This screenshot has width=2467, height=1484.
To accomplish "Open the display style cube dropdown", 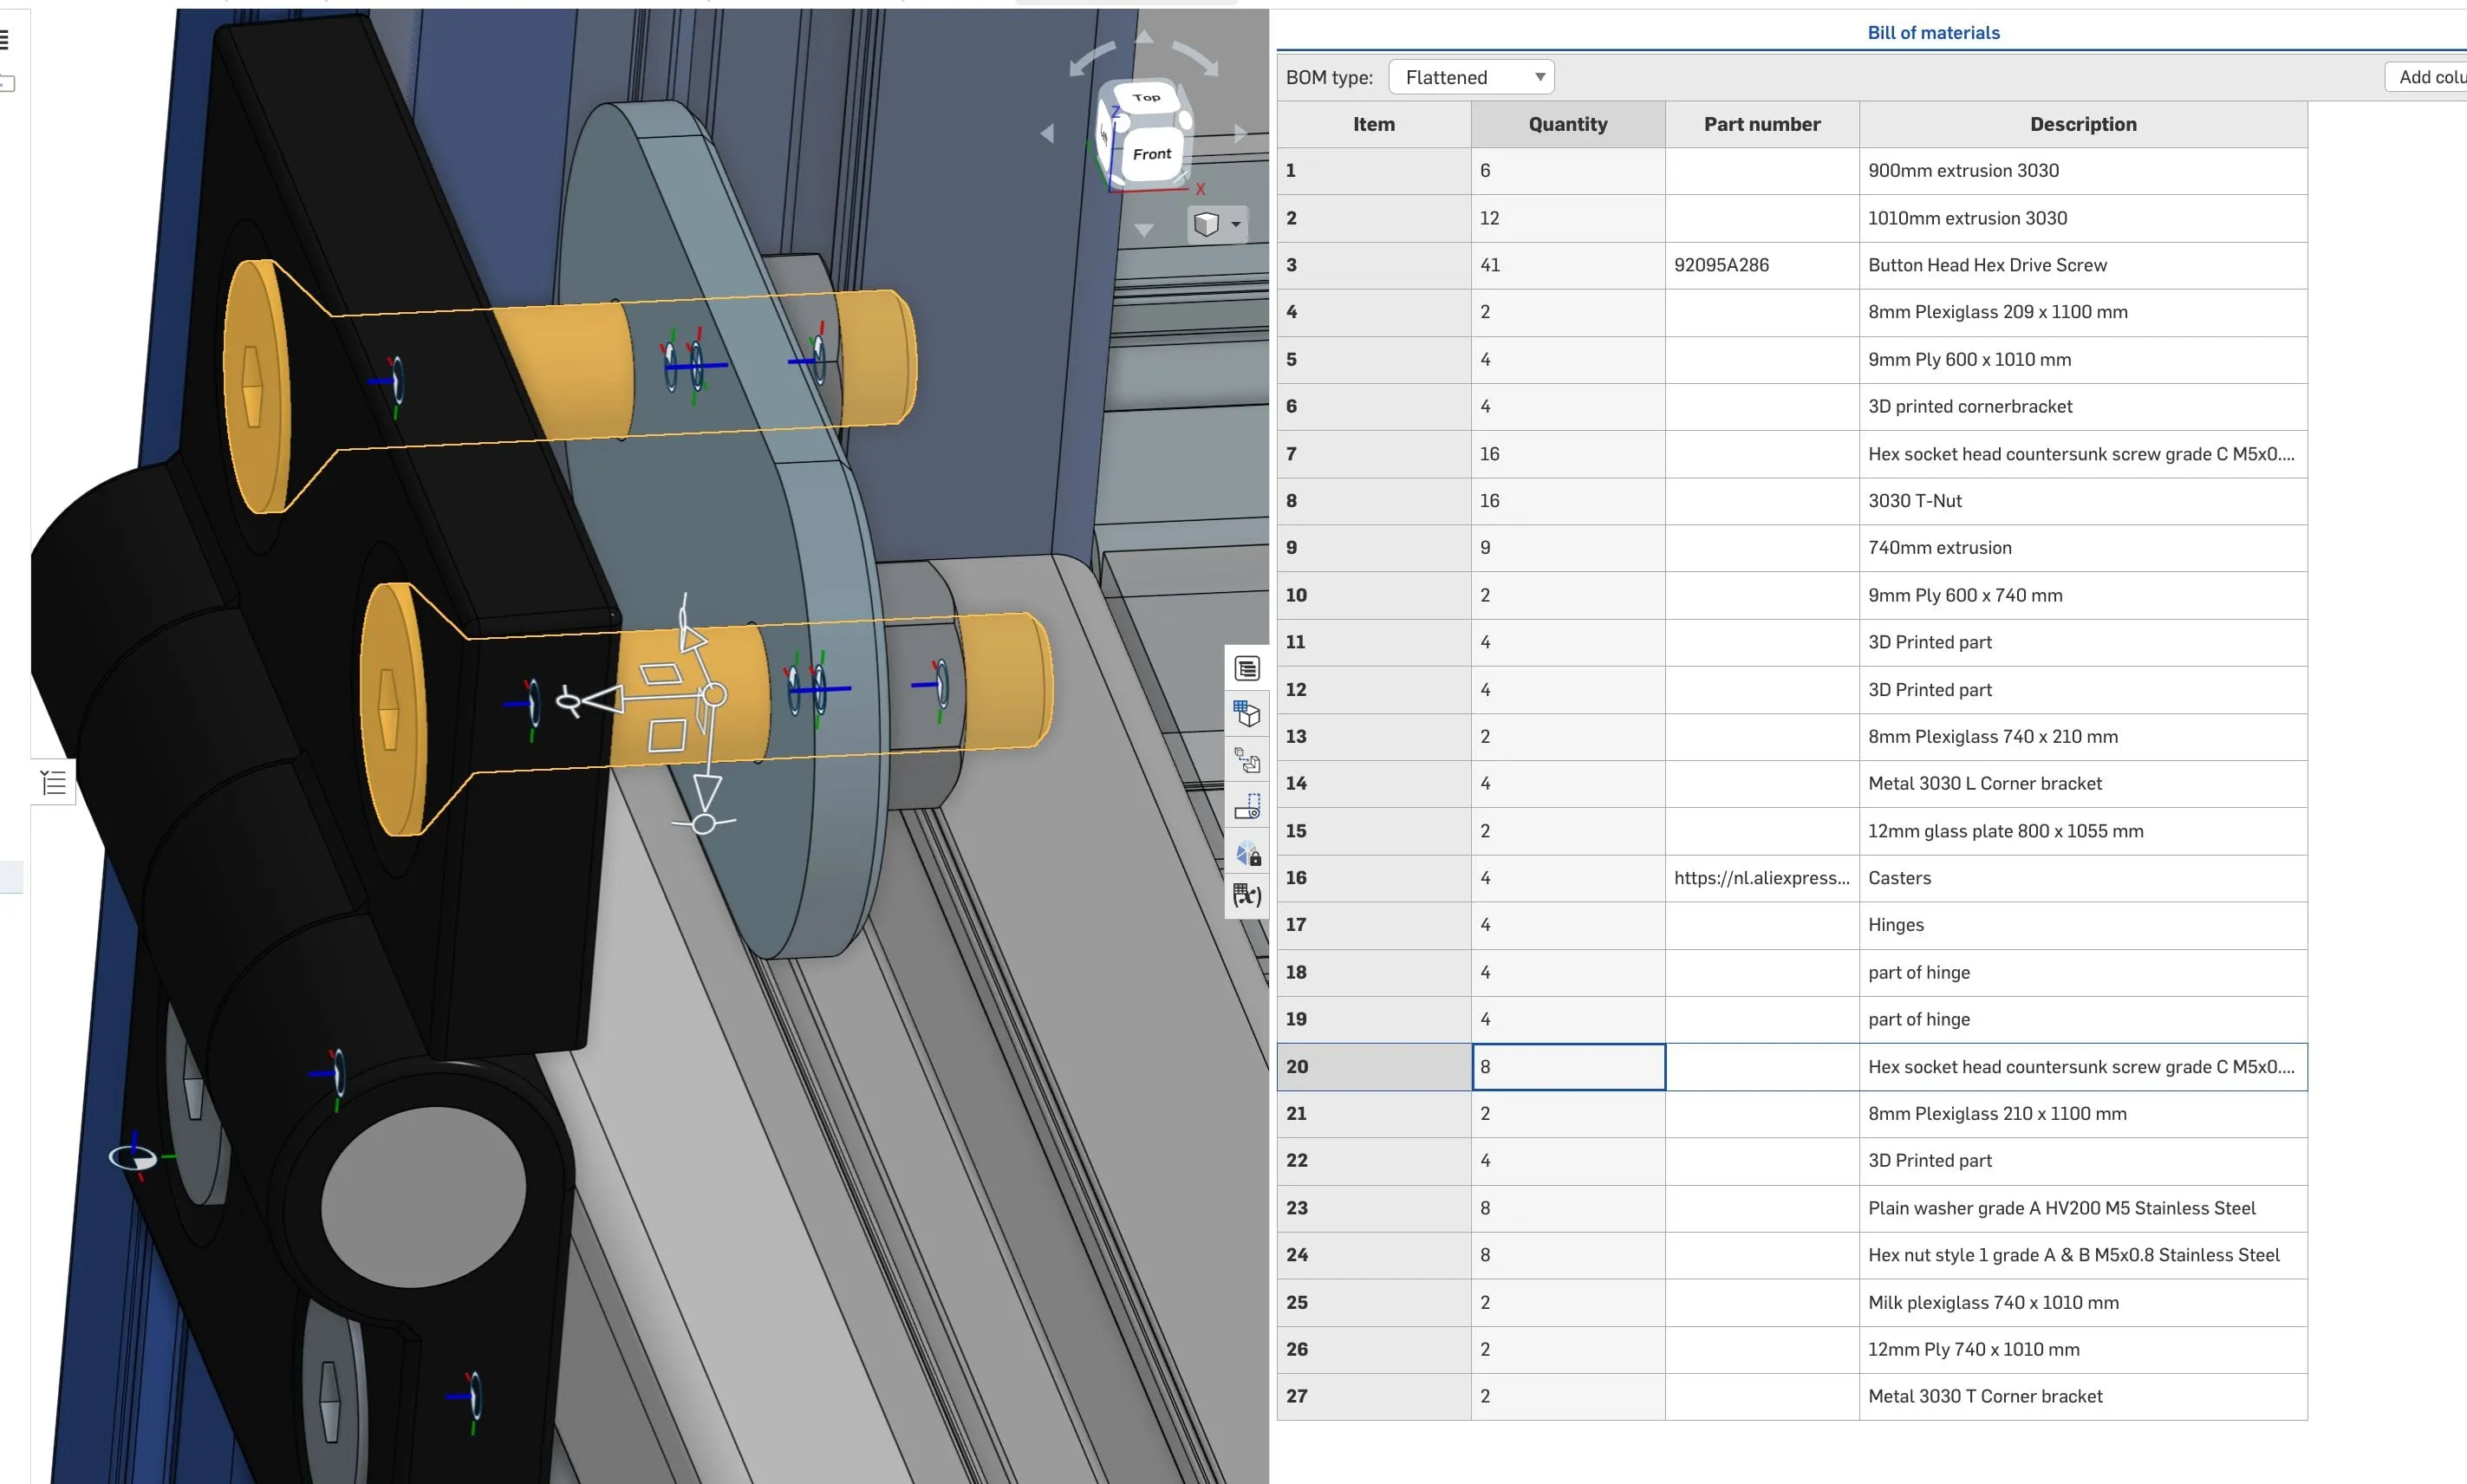I will click(x=1217, y=224).
